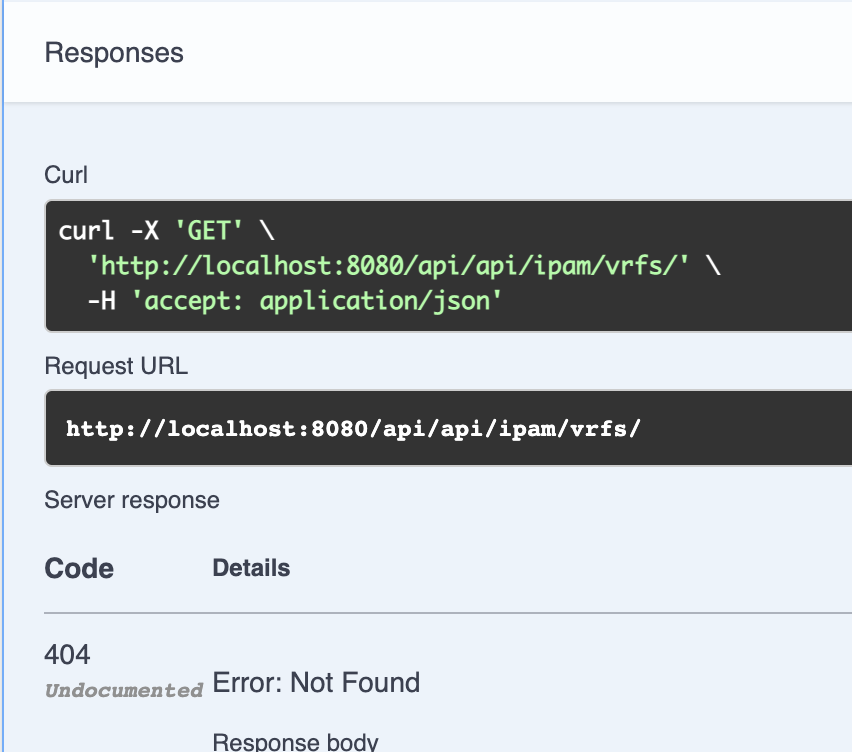
Task: Select the 404 response code
Action: 67,654
